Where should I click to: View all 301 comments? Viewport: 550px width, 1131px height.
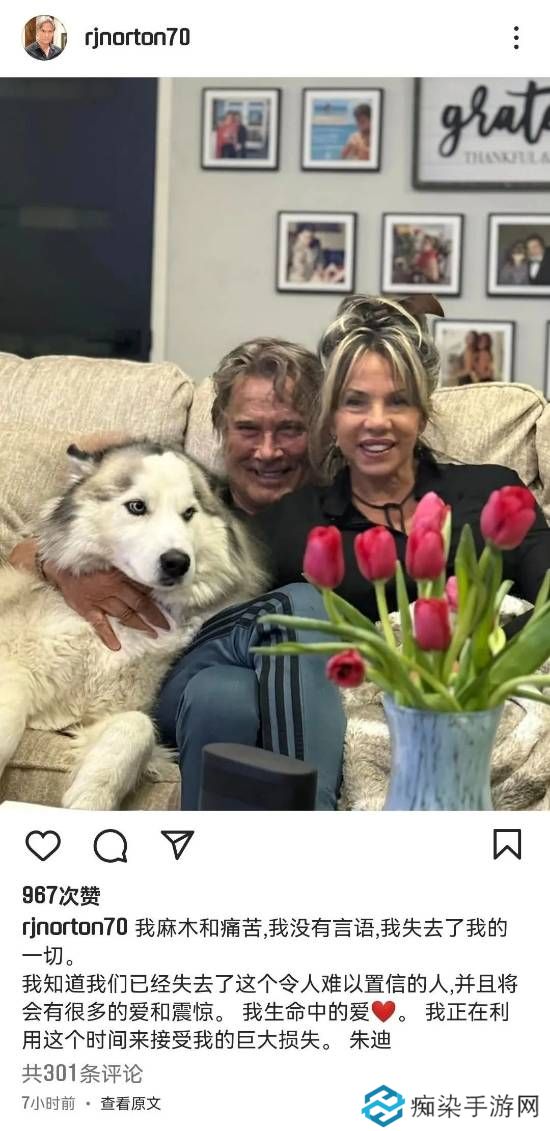coord(82,1073)
